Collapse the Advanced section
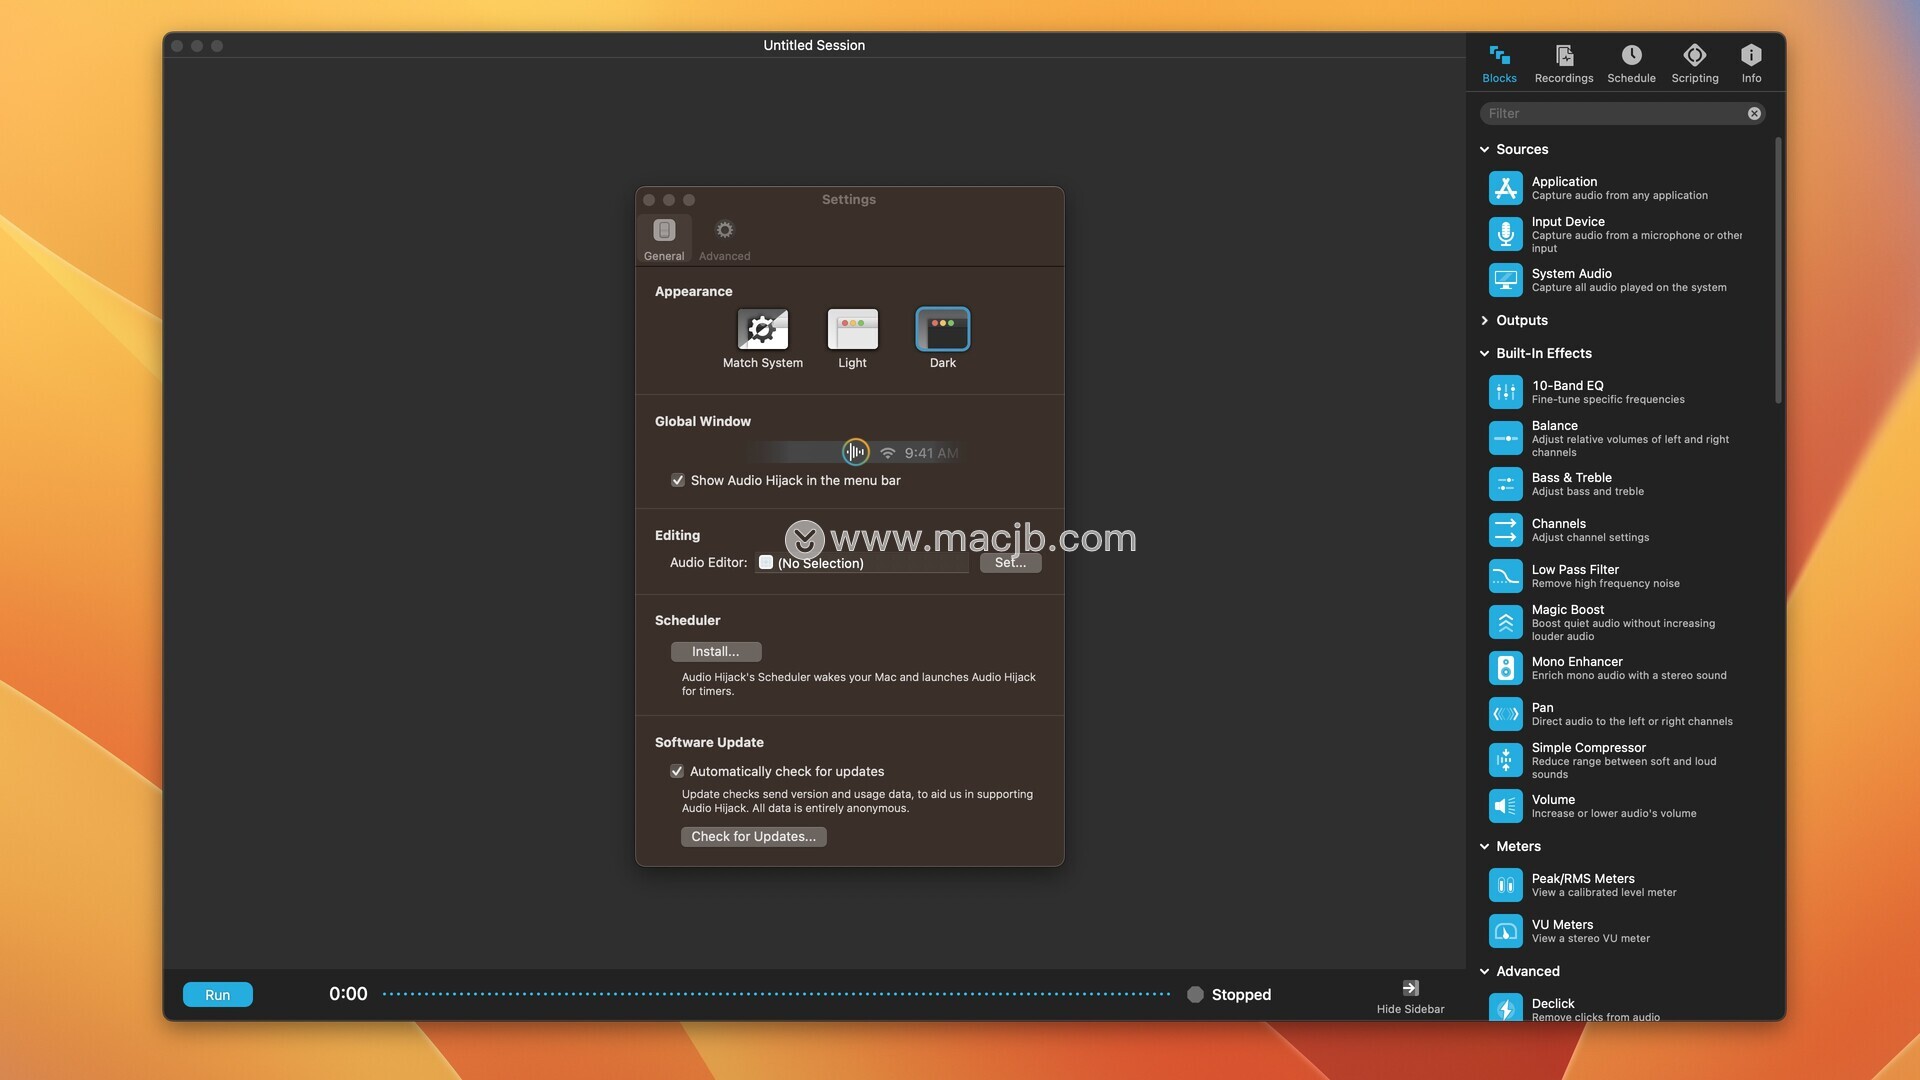 [x=1484, y=971]
